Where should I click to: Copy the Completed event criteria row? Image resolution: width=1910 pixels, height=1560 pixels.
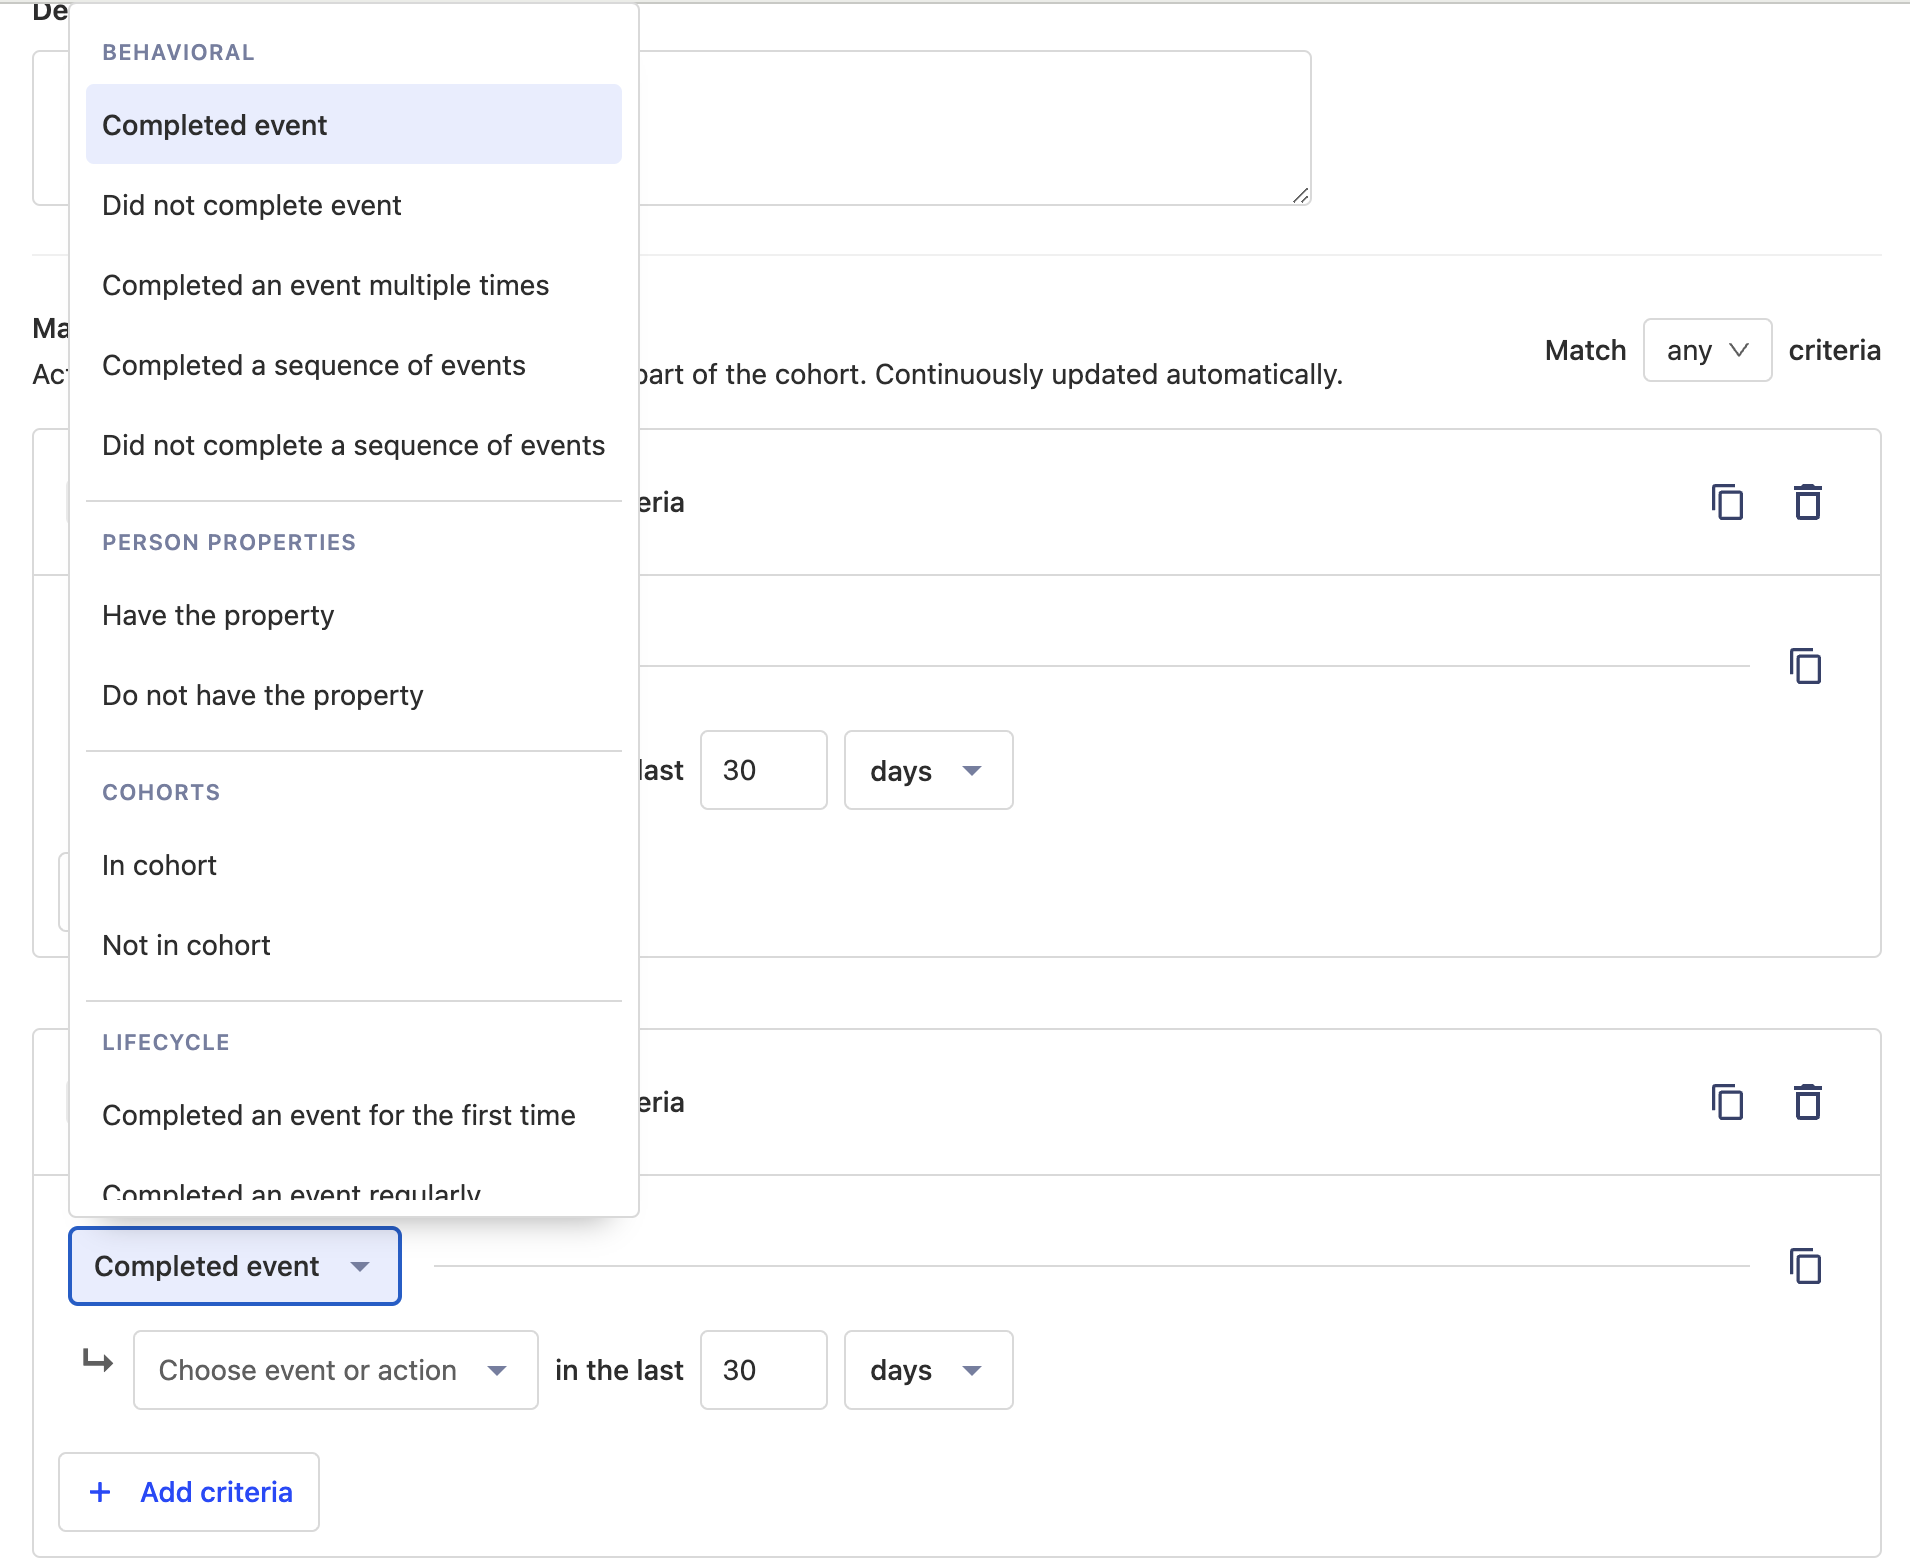[1806, 1266]
